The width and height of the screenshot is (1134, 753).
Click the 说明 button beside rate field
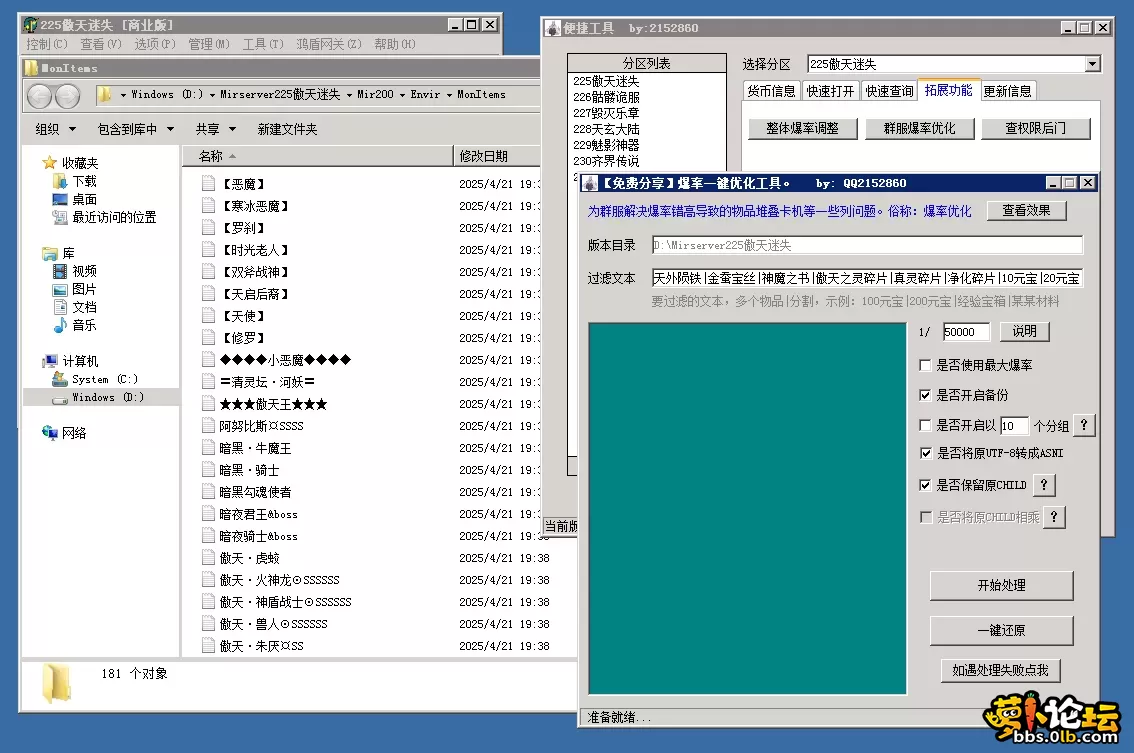(1024, 331)
